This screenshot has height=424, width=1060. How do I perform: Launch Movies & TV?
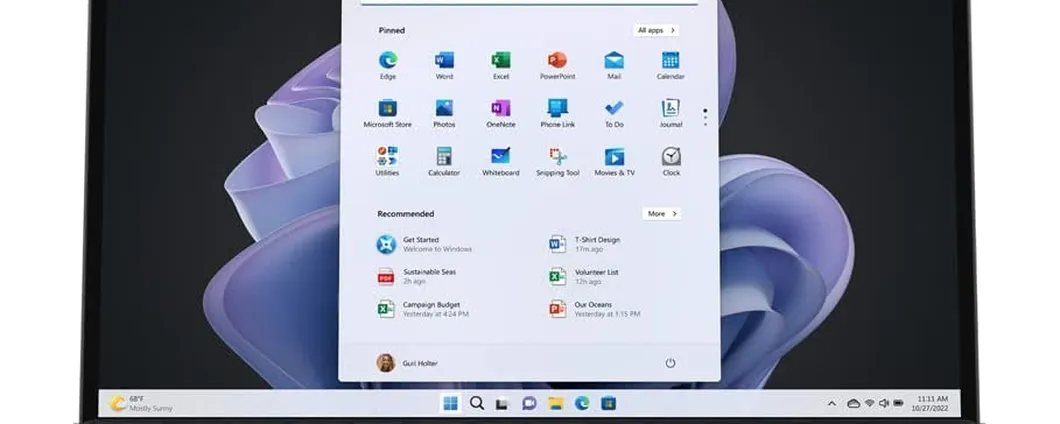click(x=615, y=162)
